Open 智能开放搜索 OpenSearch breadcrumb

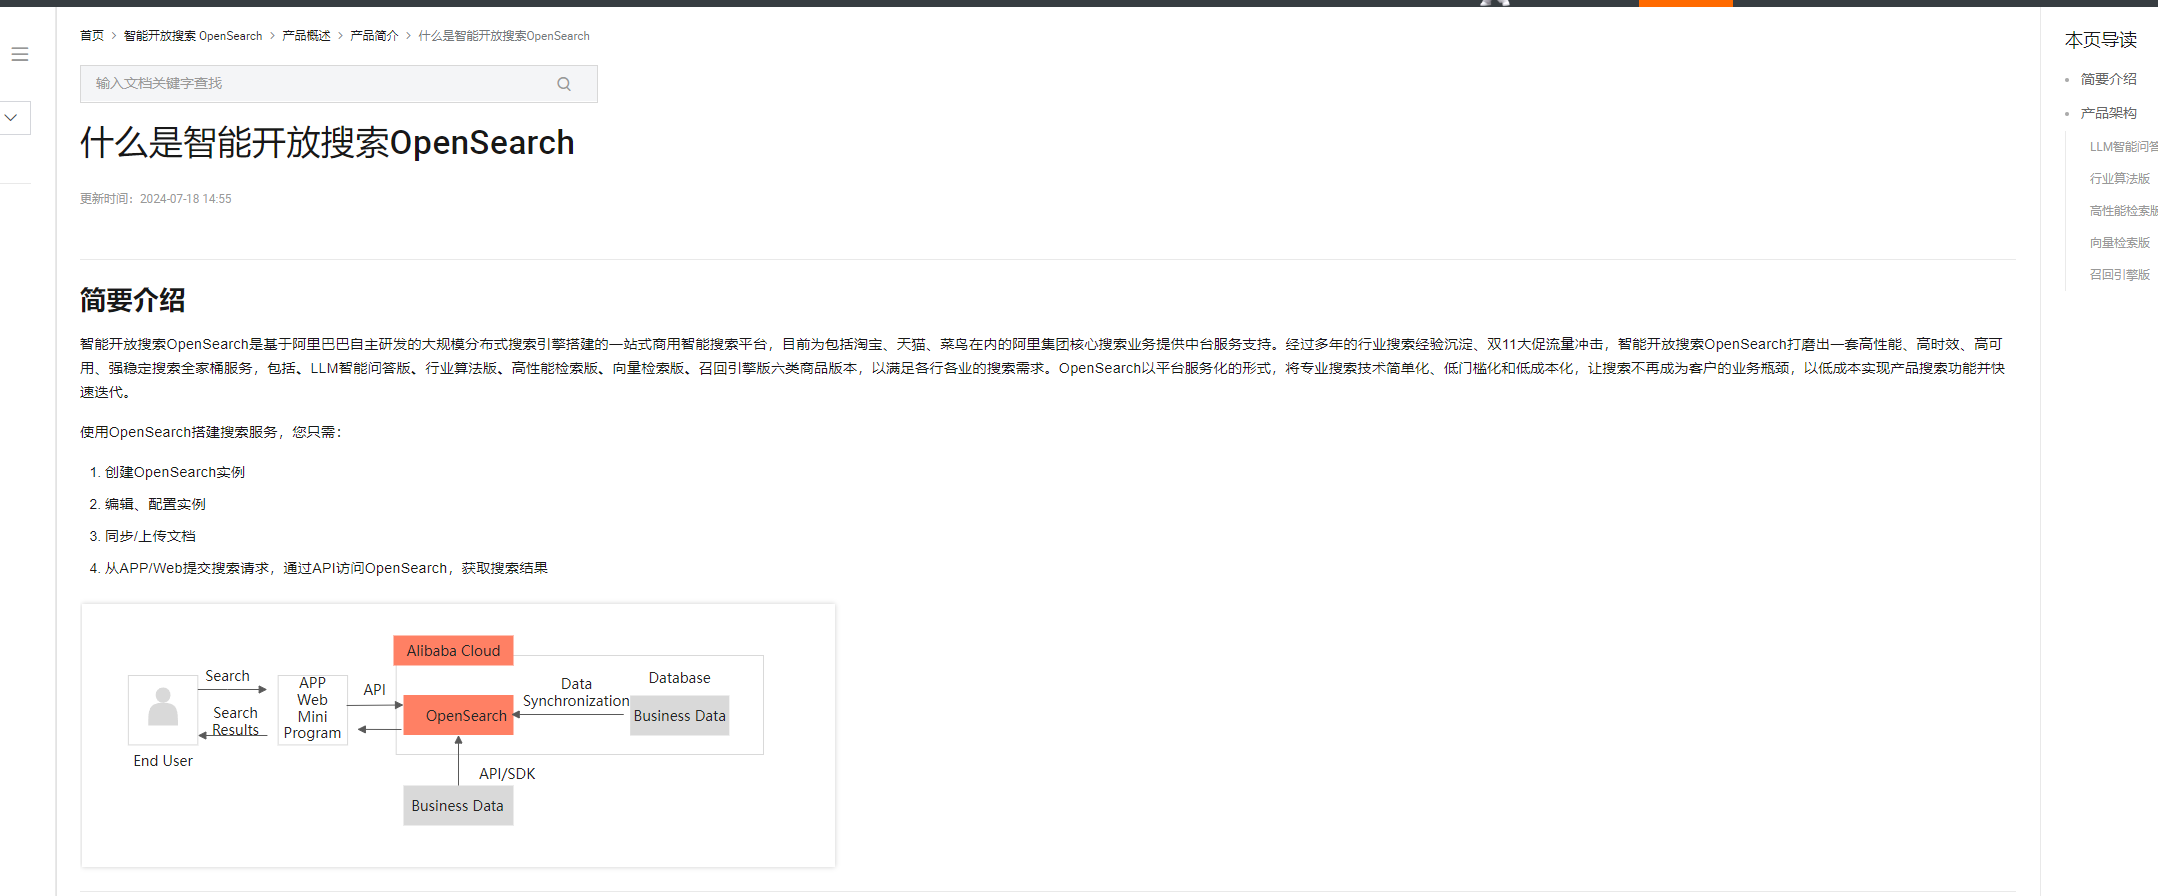pos(193,36)
